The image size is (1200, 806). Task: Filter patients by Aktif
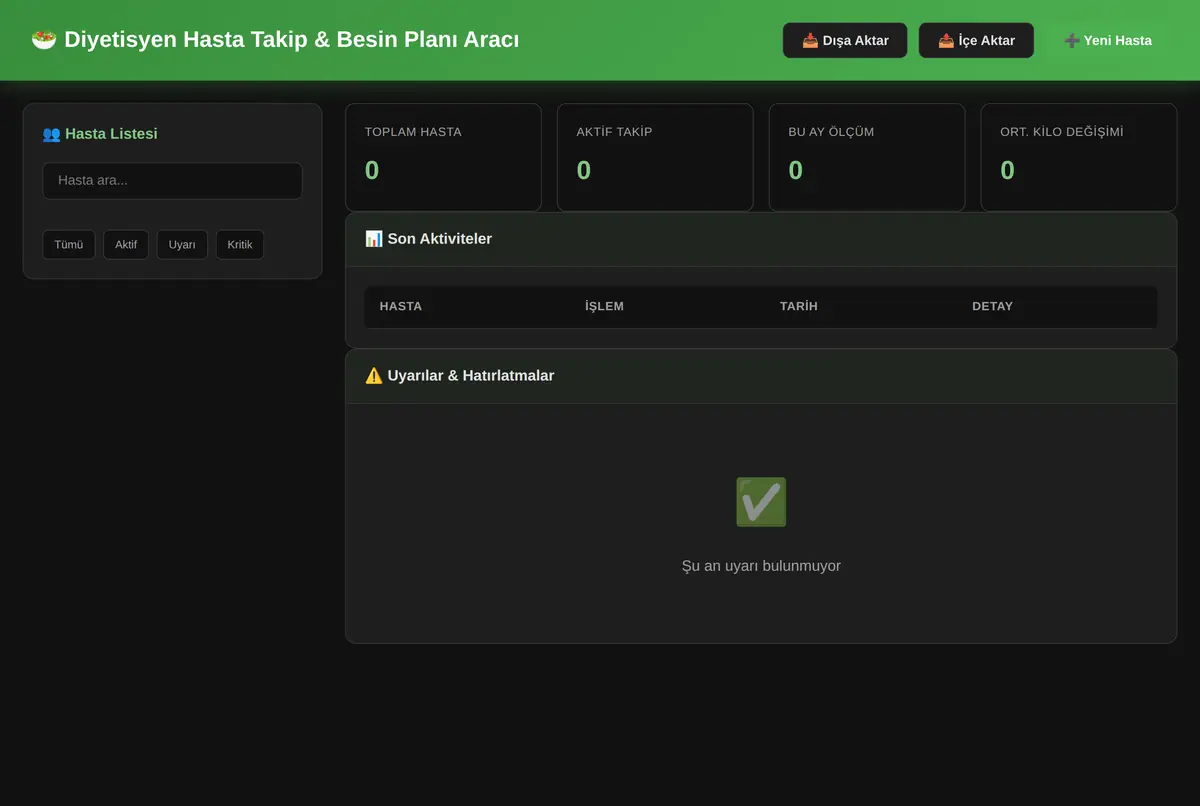(126, 245)
